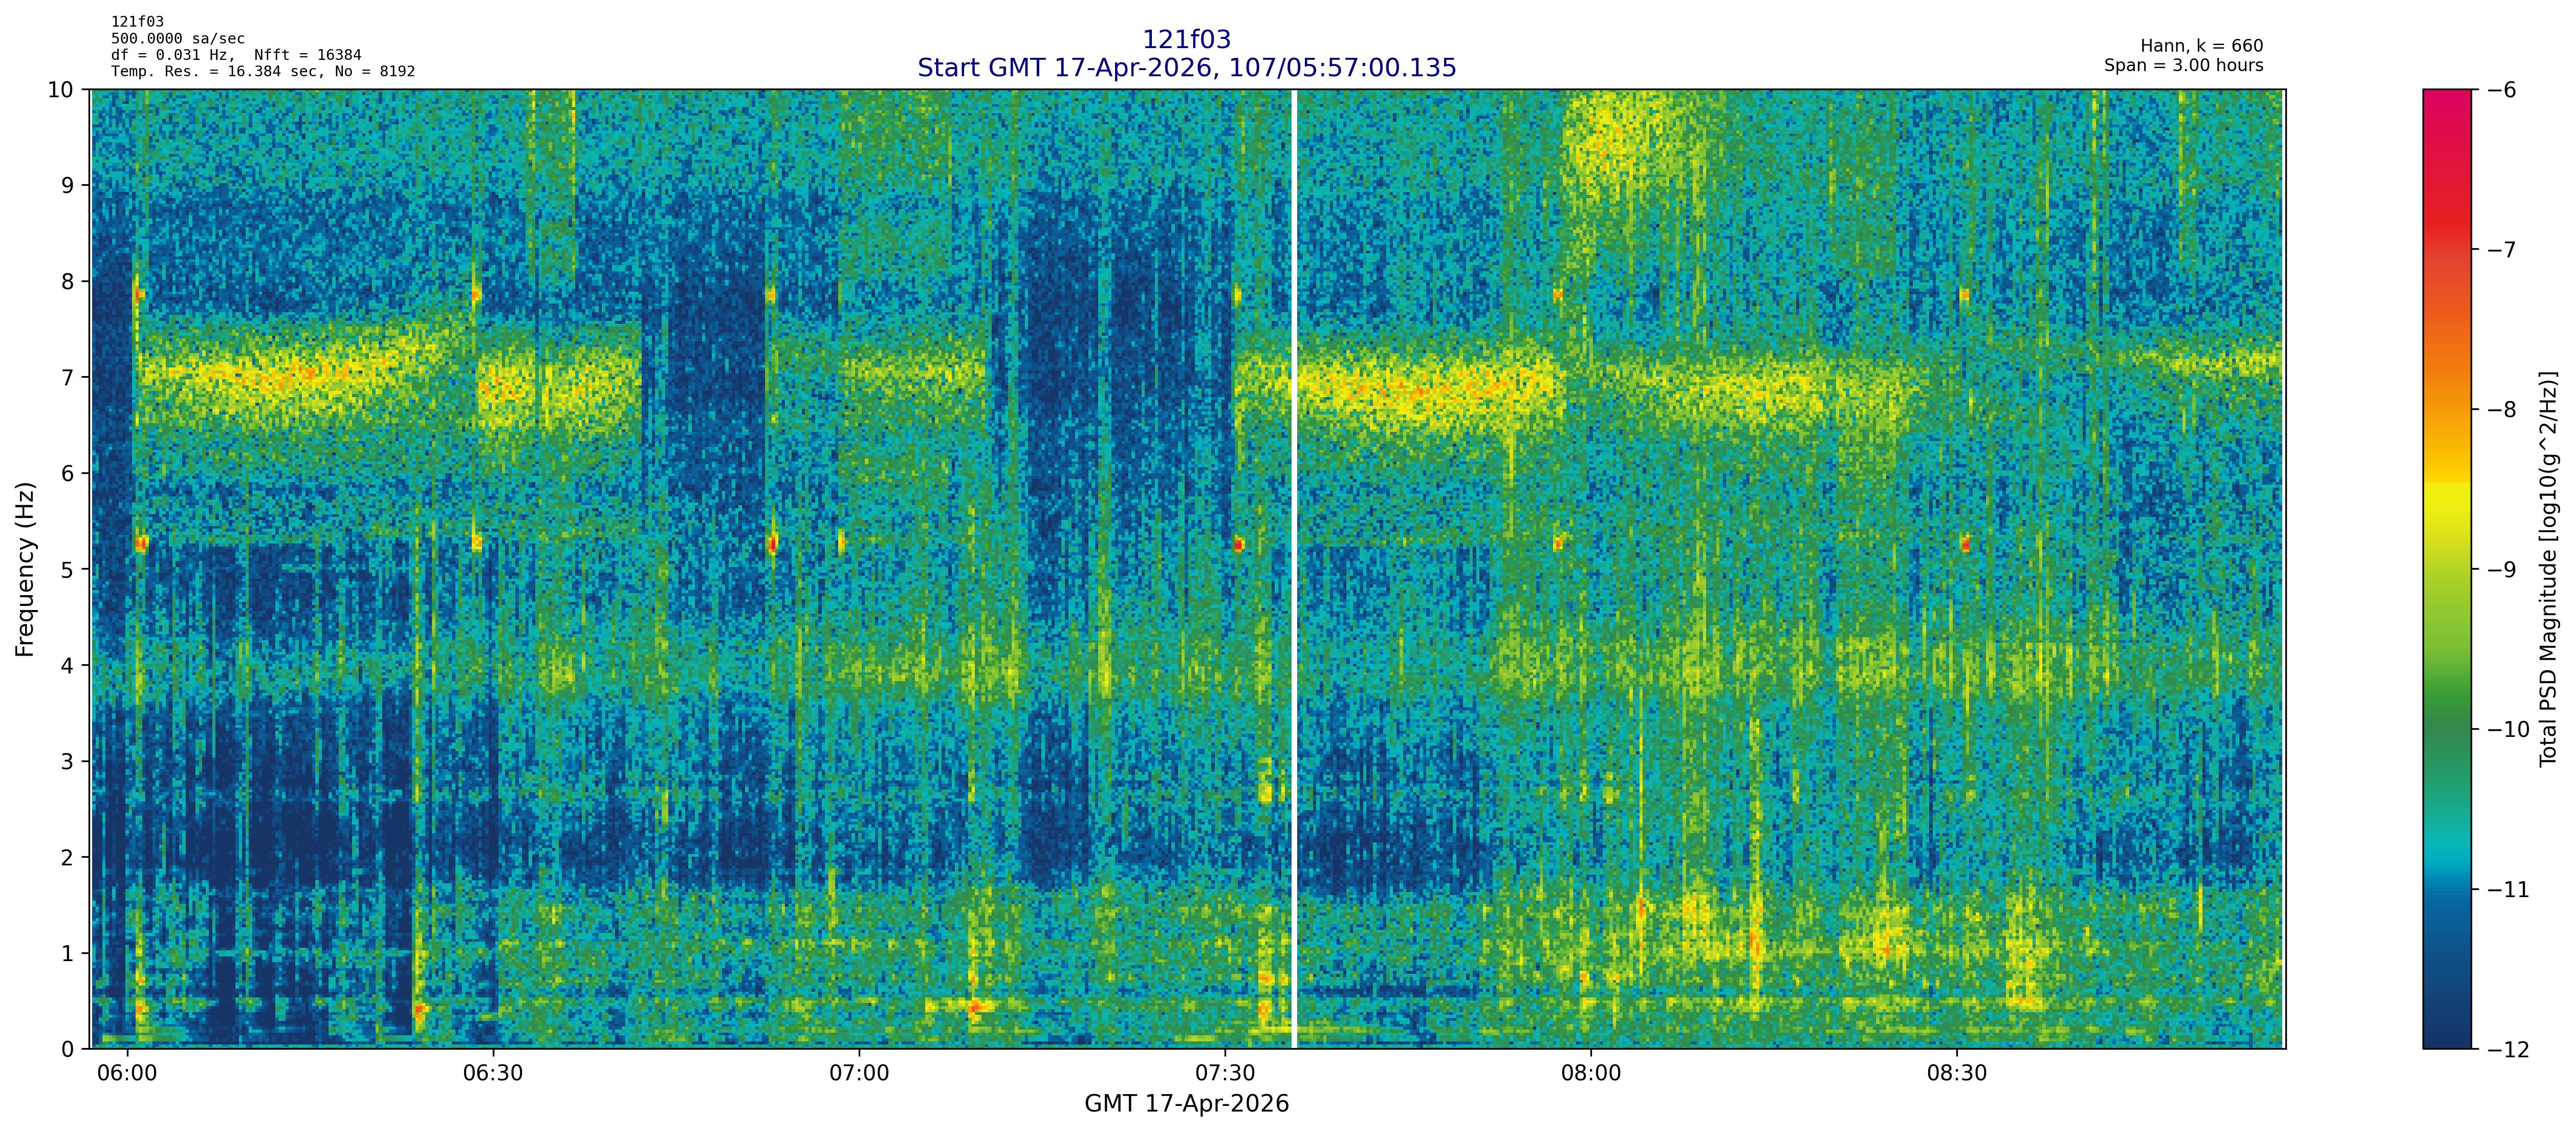Viewport: 2576px width, 1132px height.
Task: Click the 06:00 time axis tick label
Action: pyautogui.click(x=128, y=1074)
